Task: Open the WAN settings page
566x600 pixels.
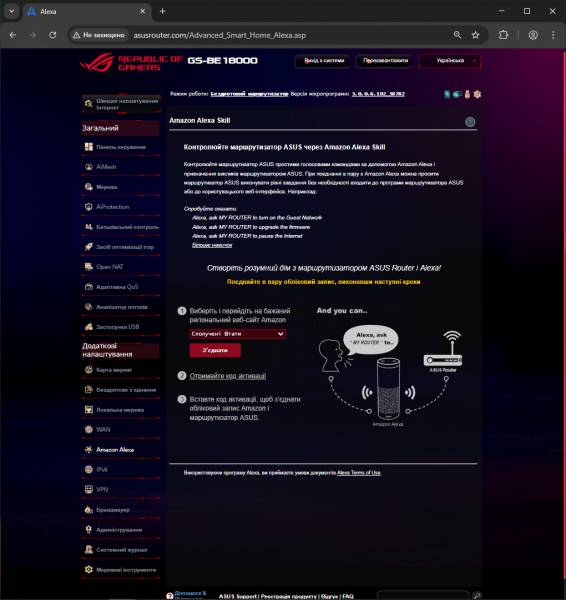Action: click(121, 429)
